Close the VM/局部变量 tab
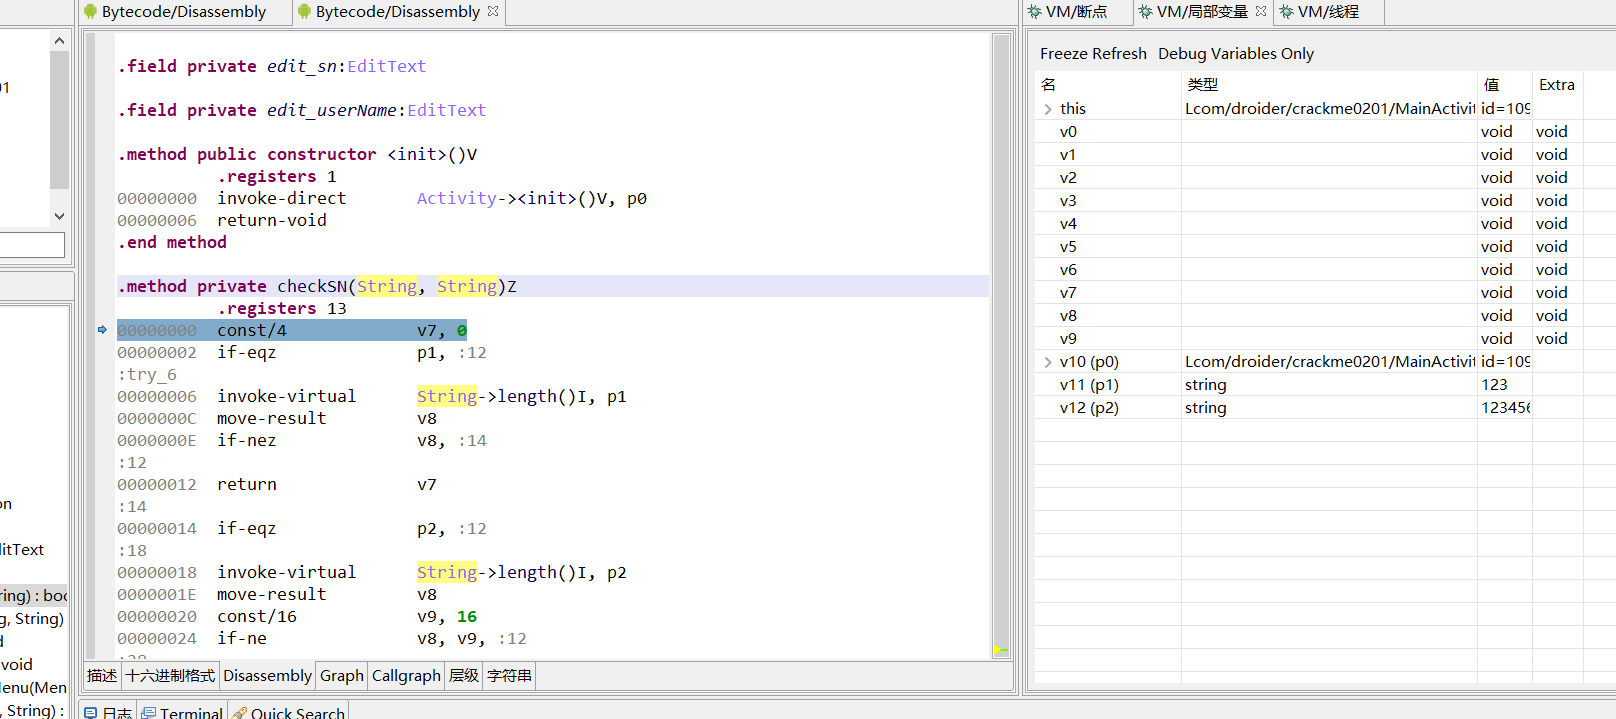The height and width of the screenshot is (719, 1616). click(x=1261, y=12)
